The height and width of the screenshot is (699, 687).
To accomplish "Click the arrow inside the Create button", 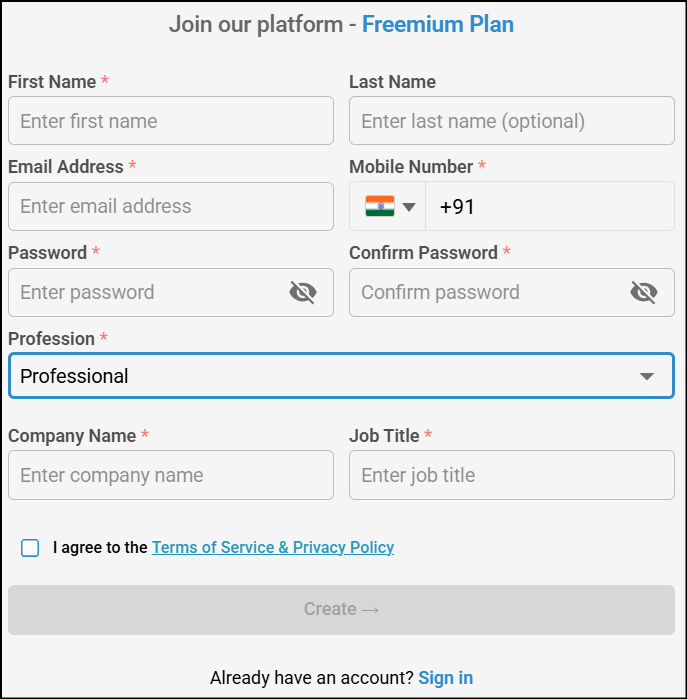I will 371,609.
